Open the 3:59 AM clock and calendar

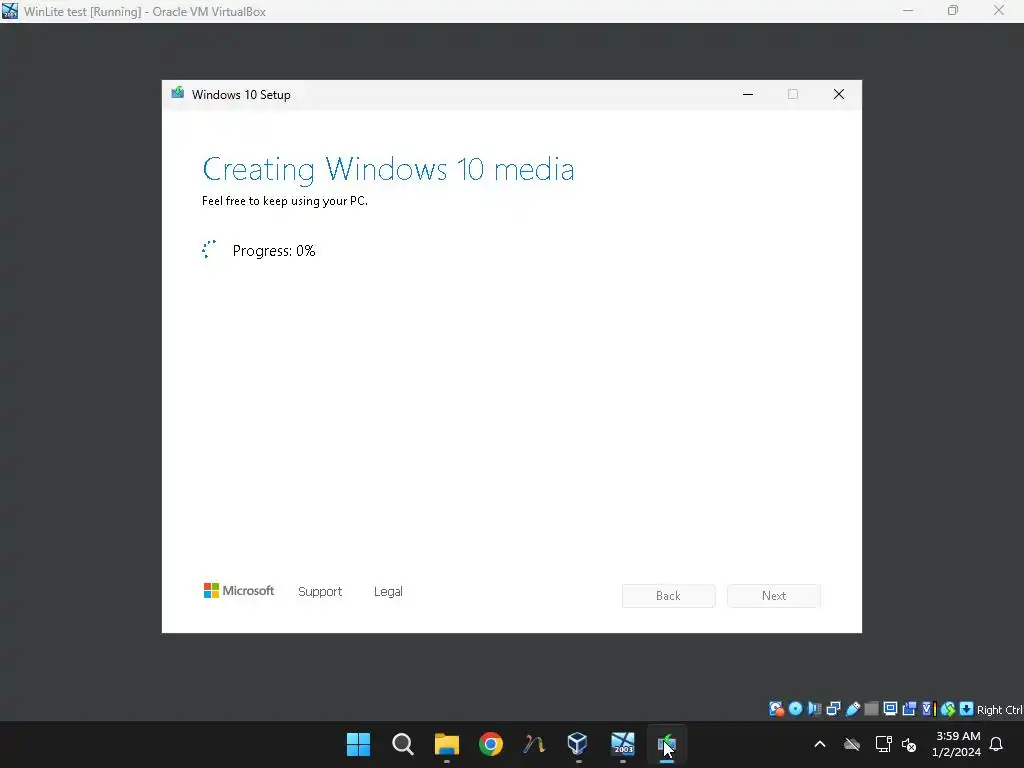point(957,744)
